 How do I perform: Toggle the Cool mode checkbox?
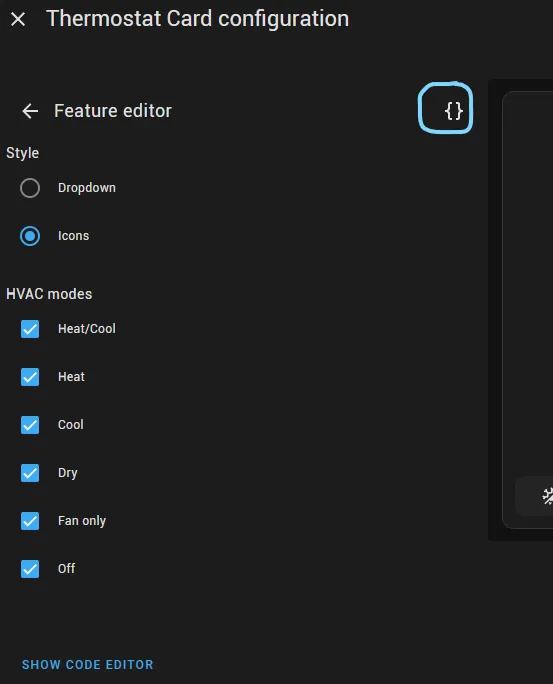click(30, 425)
